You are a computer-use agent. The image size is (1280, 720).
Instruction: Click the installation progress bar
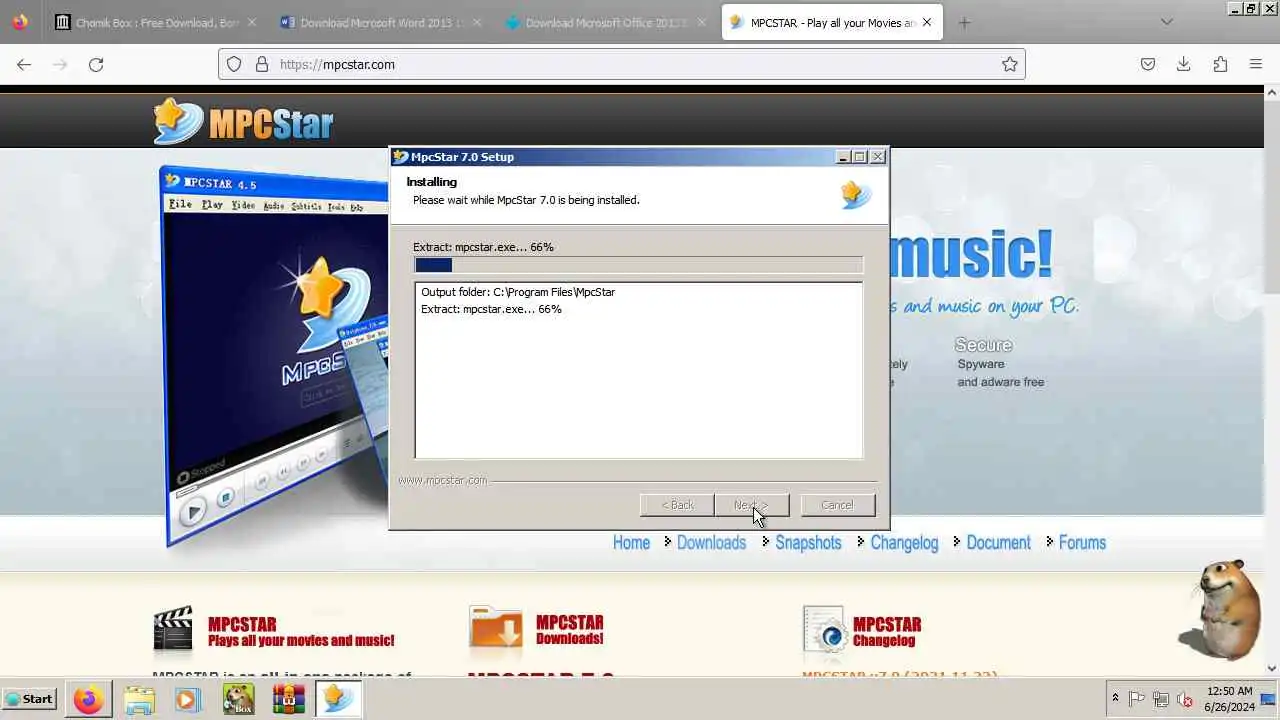(638, 265)
